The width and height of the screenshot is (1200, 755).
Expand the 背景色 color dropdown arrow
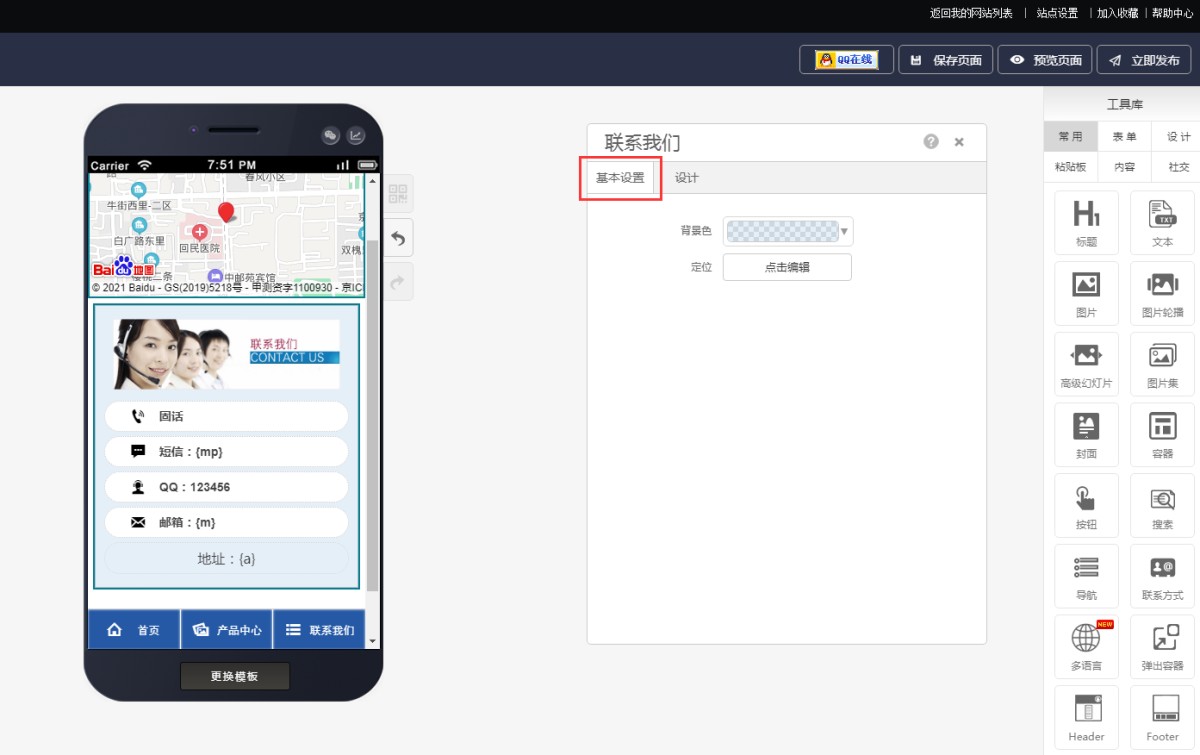(845, 232)
